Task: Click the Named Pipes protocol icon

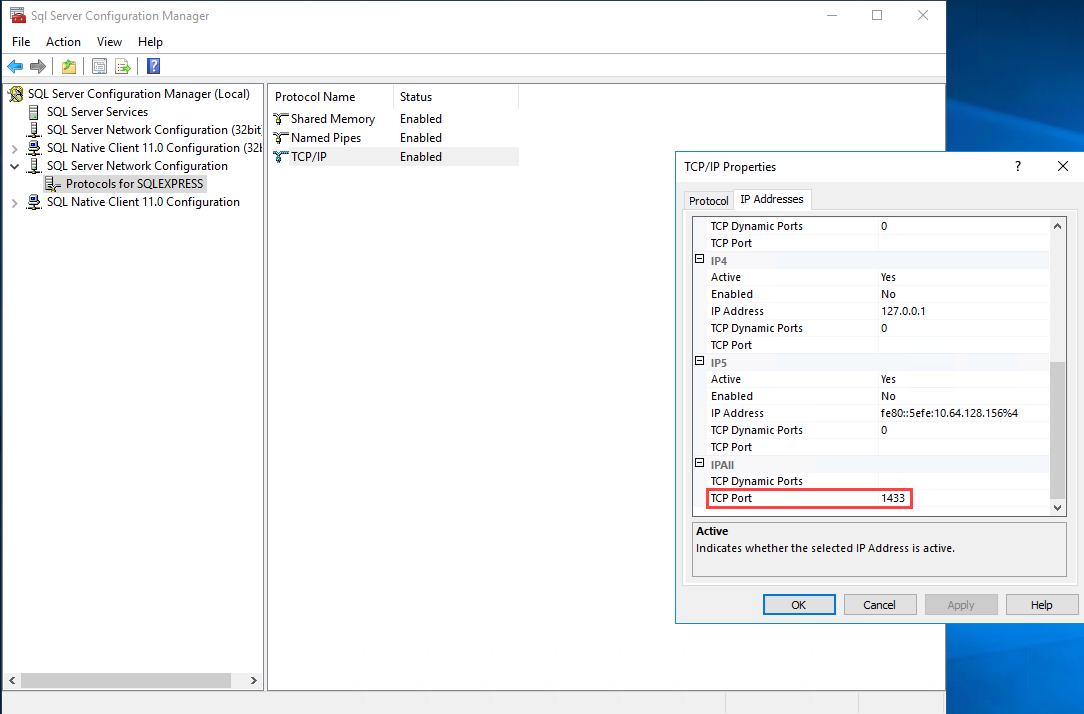Action: point(281,138)
